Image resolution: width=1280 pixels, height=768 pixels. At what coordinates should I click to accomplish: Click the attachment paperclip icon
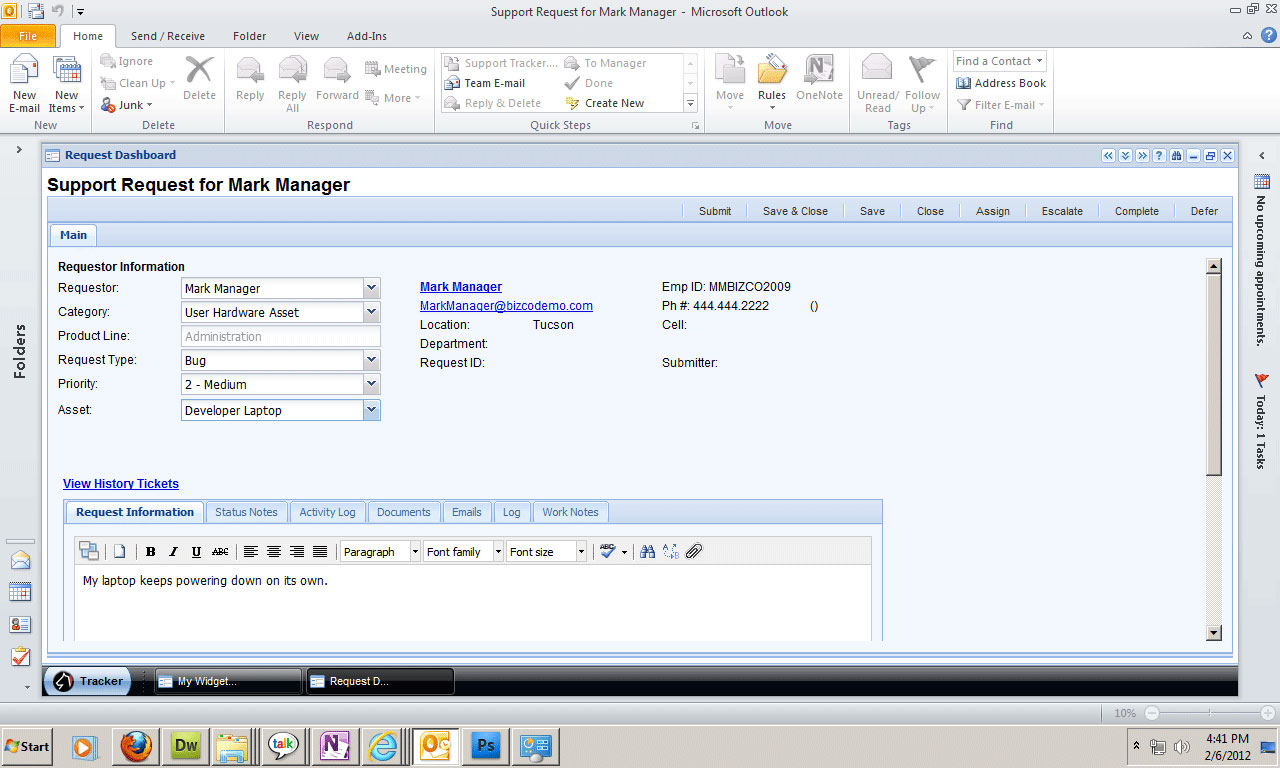(694, 551)
